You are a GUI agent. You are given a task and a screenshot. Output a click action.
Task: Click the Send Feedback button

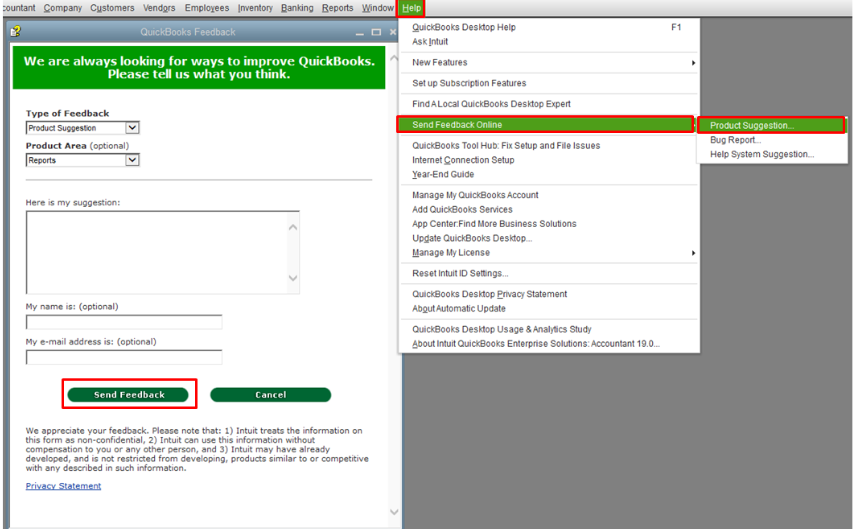(x=128, y=395)
